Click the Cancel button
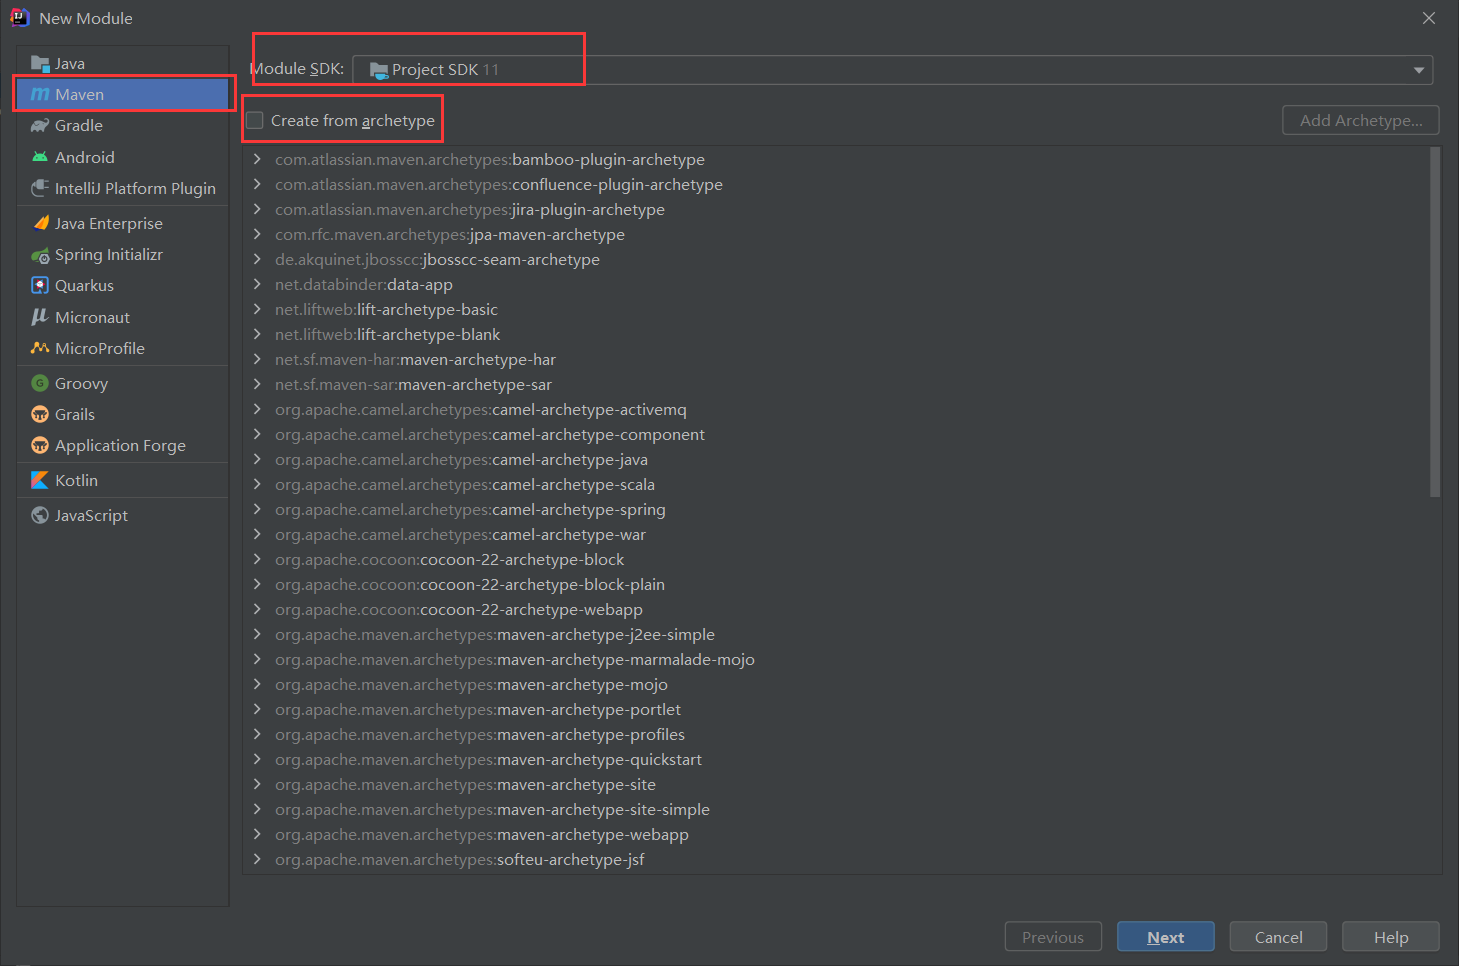Viewport: 1459px width, 966px height. pos(1278,937)
